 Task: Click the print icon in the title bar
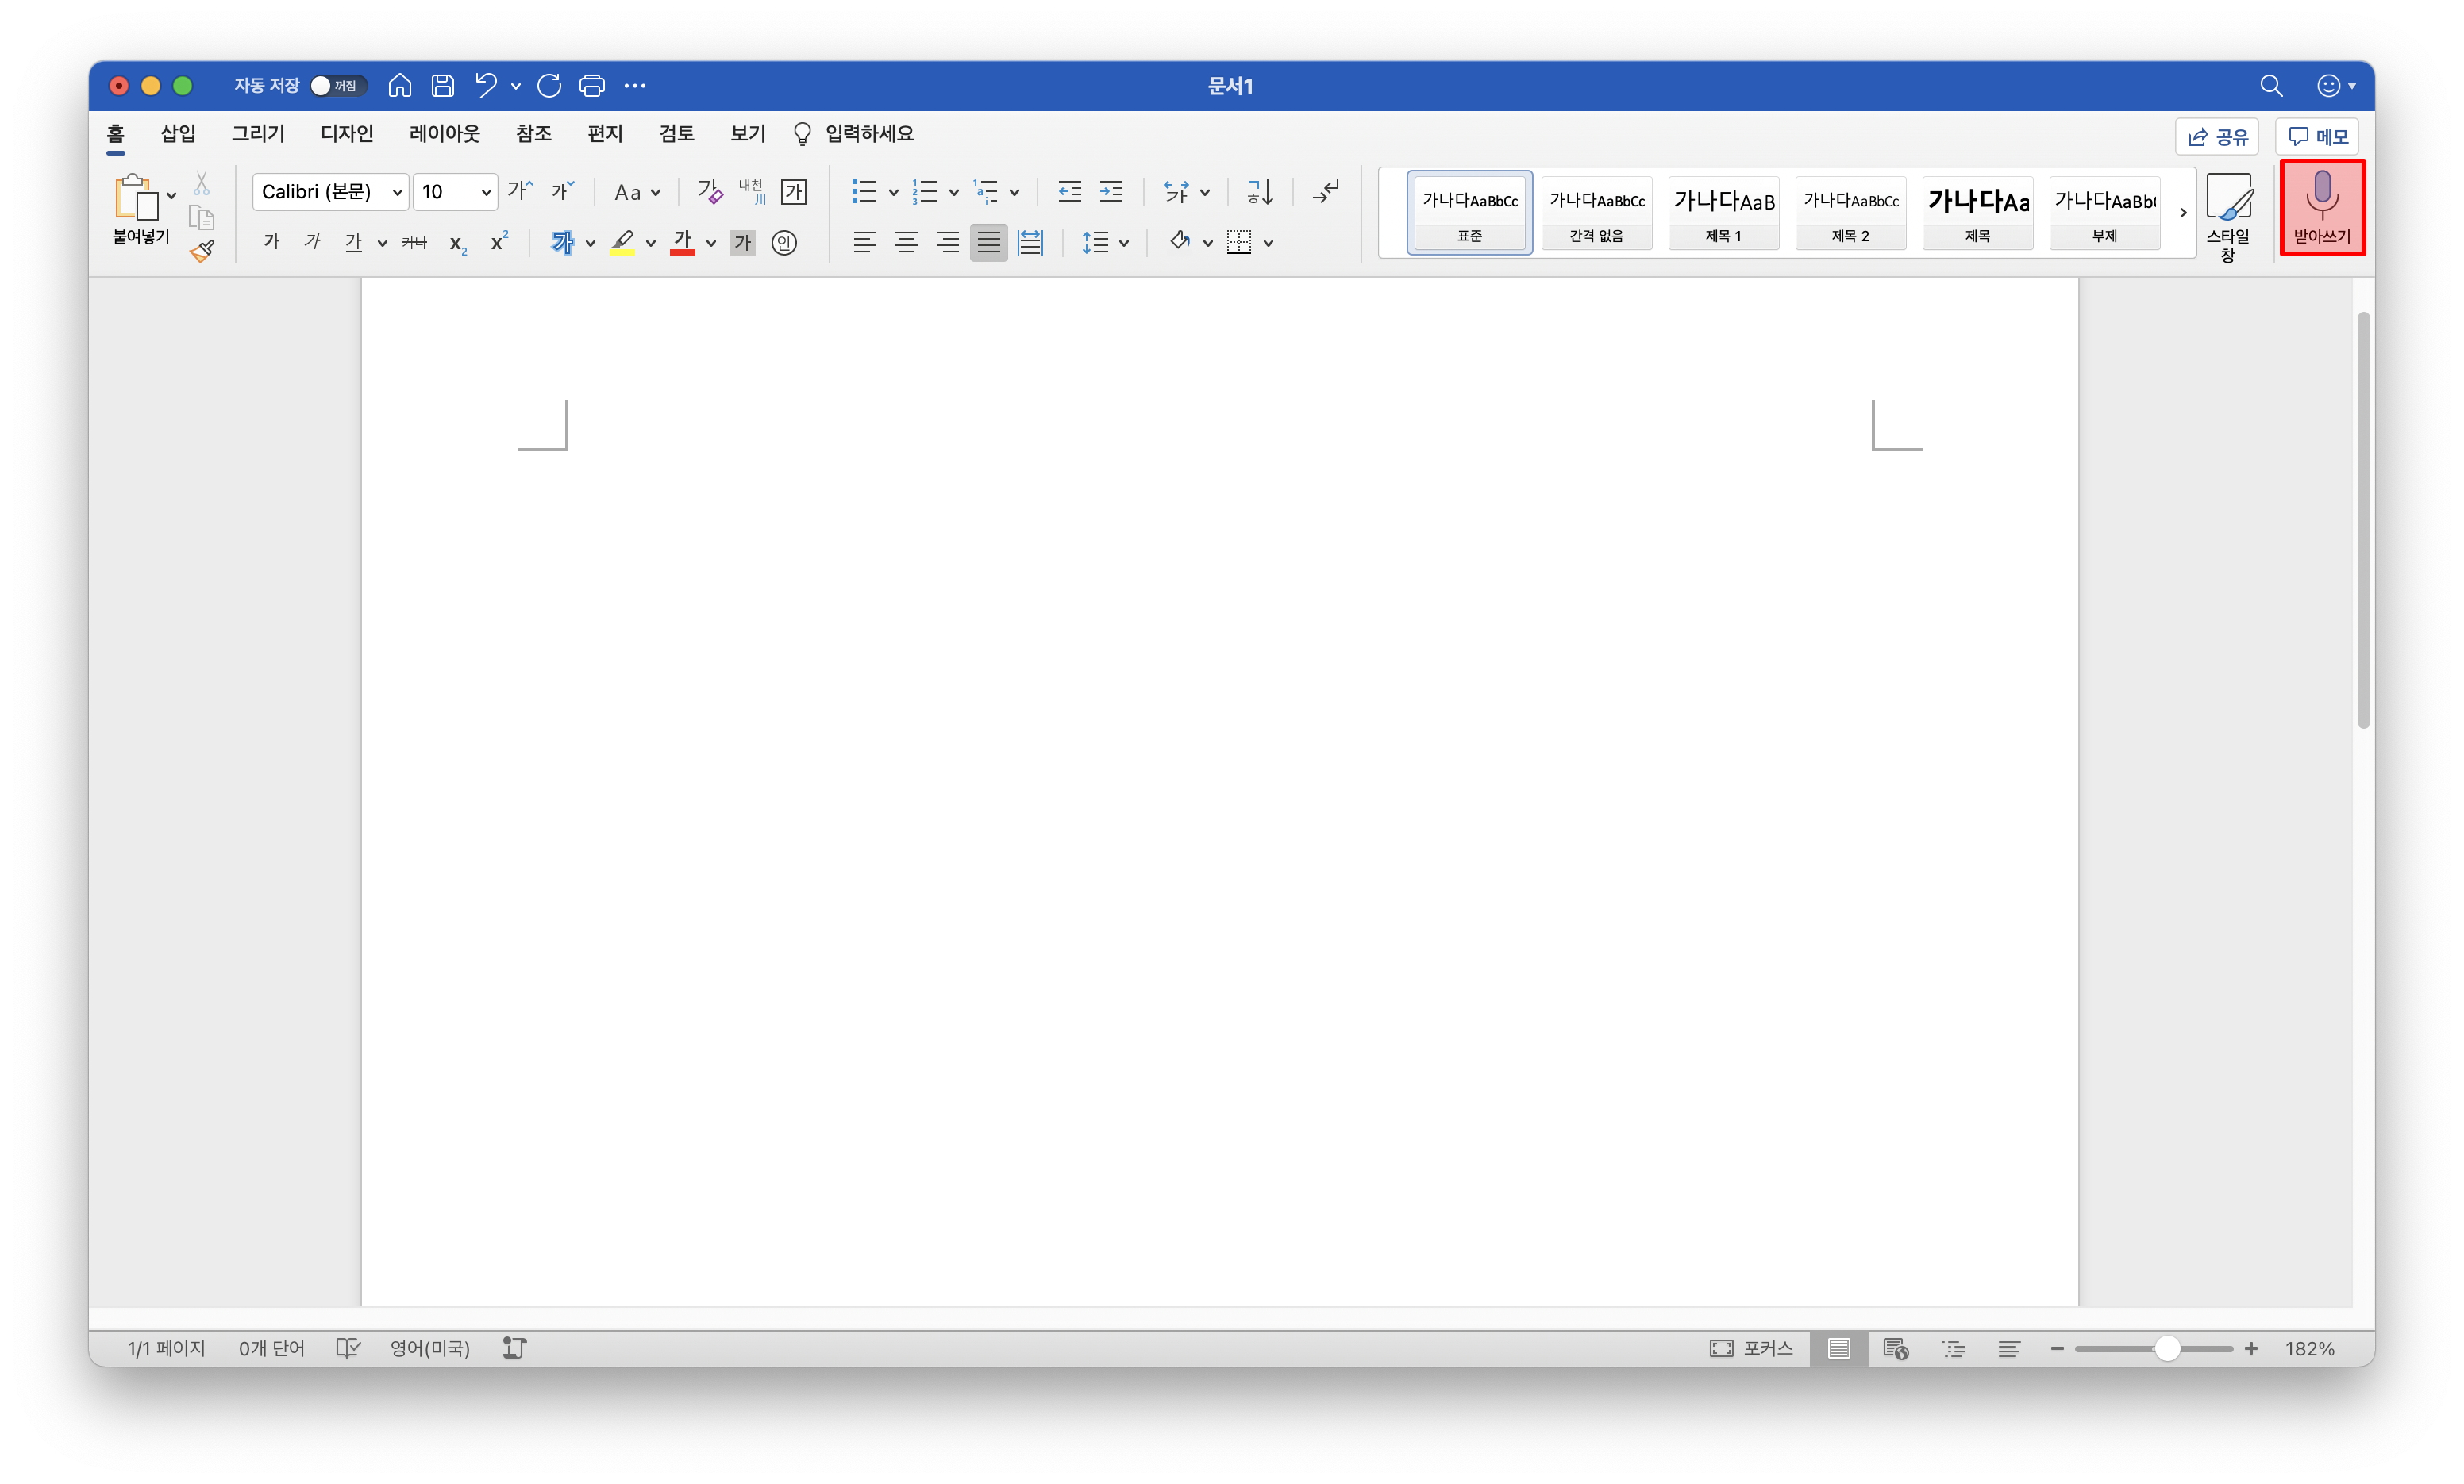click(x=592, y=86)
